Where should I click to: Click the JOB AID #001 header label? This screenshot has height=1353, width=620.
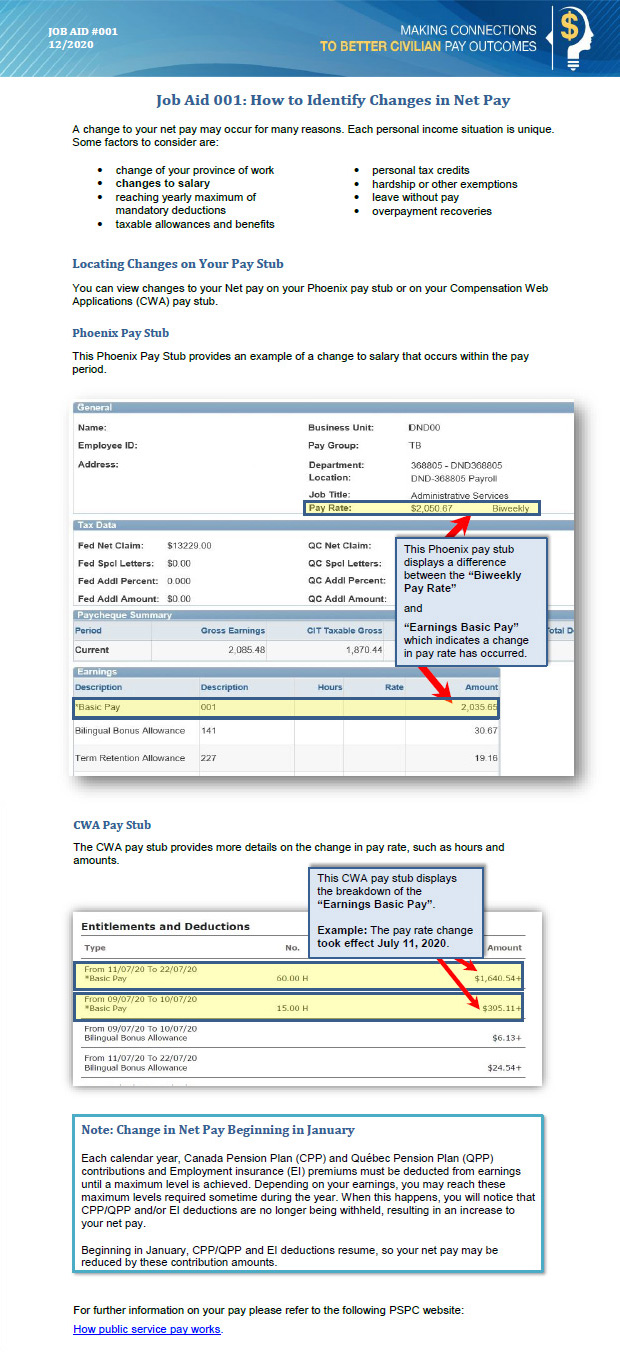click(82, 31)
